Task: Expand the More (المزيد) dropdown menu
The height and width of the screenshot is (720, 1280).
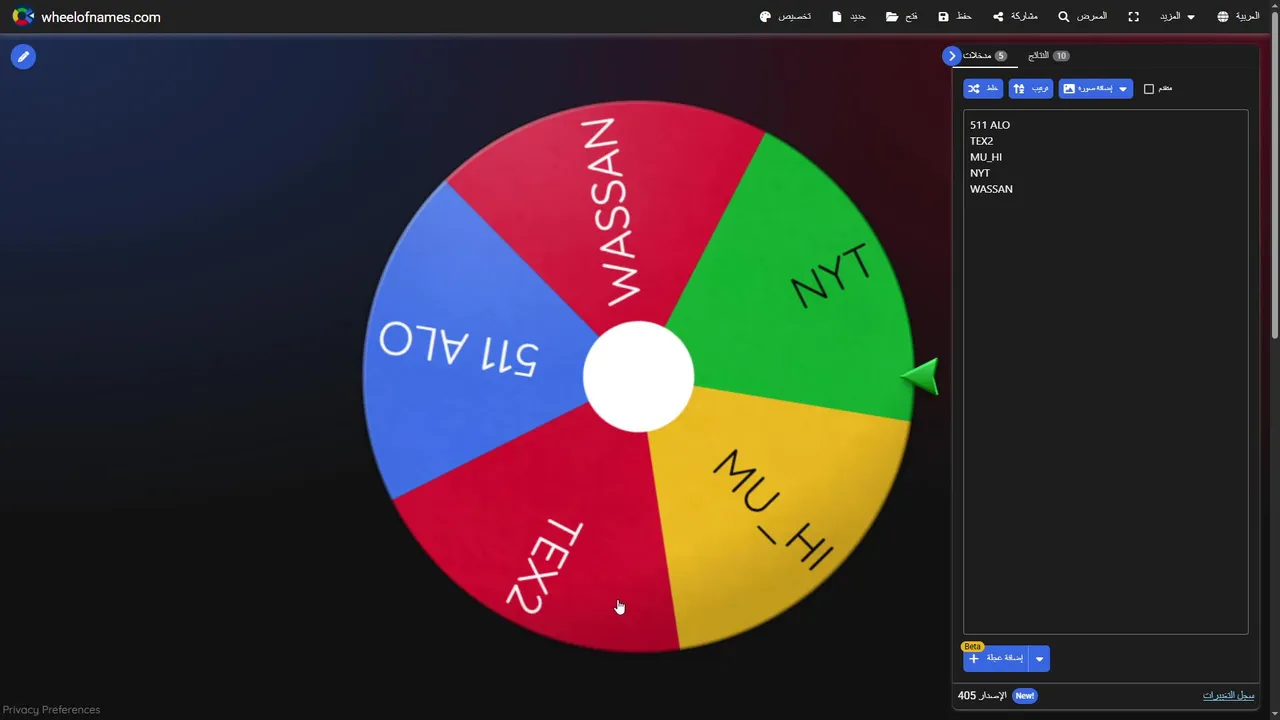Action: coord(1177,17)
